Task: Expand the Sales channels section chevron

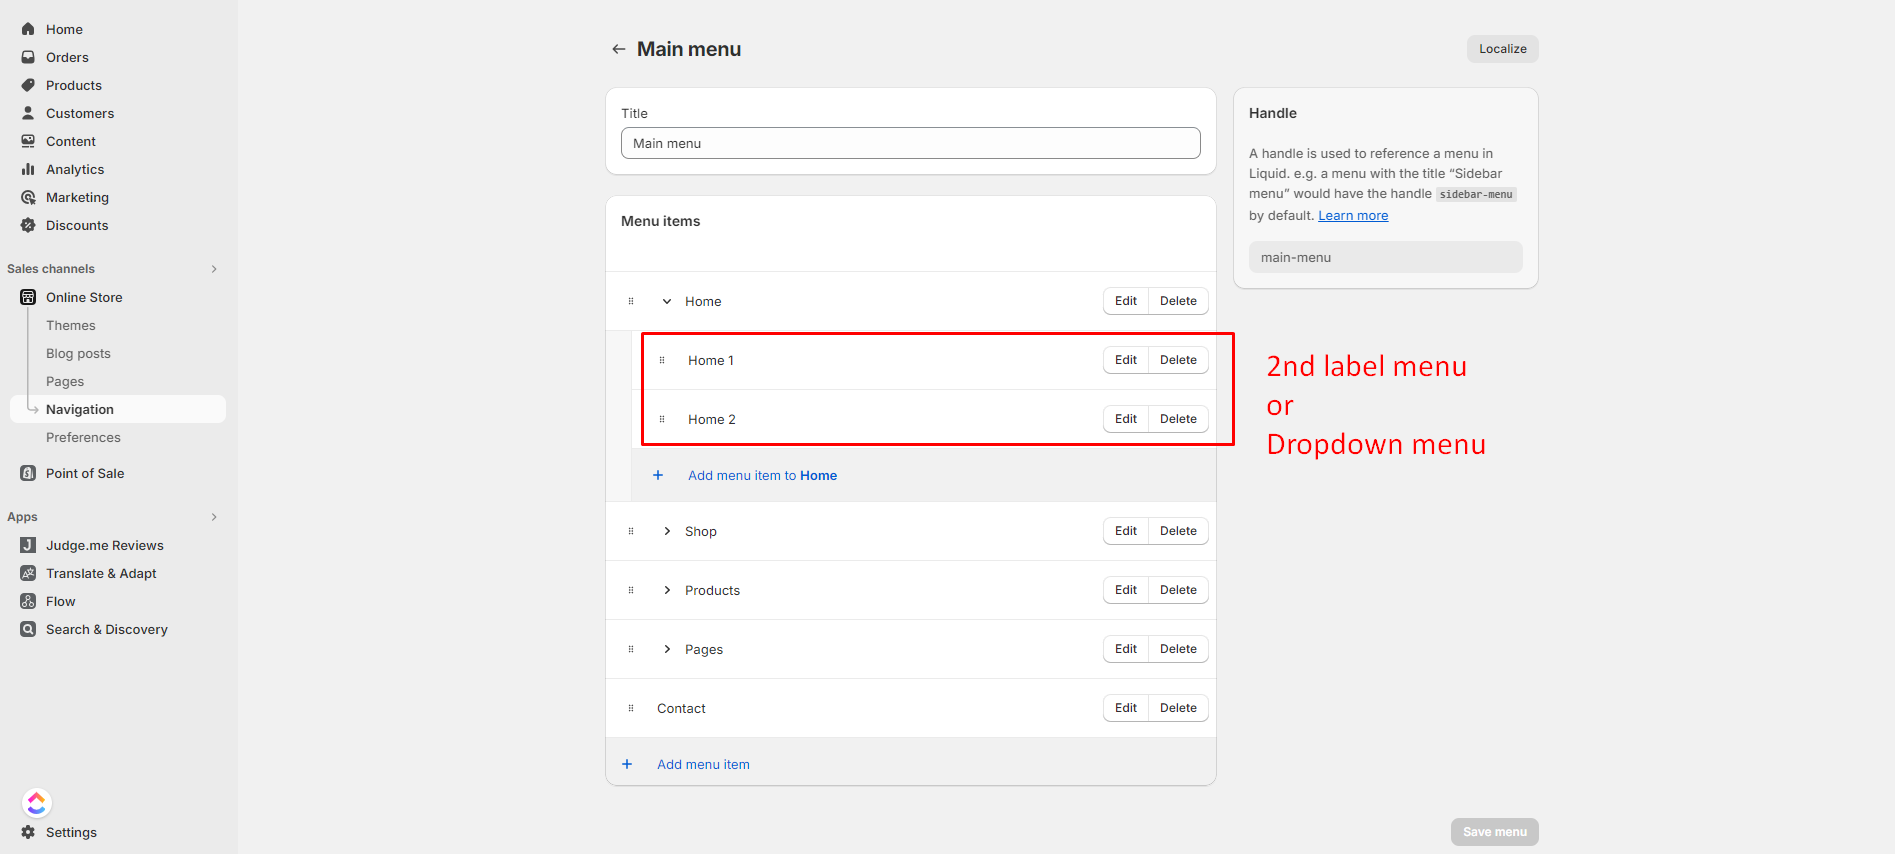Action: (214, 269)
